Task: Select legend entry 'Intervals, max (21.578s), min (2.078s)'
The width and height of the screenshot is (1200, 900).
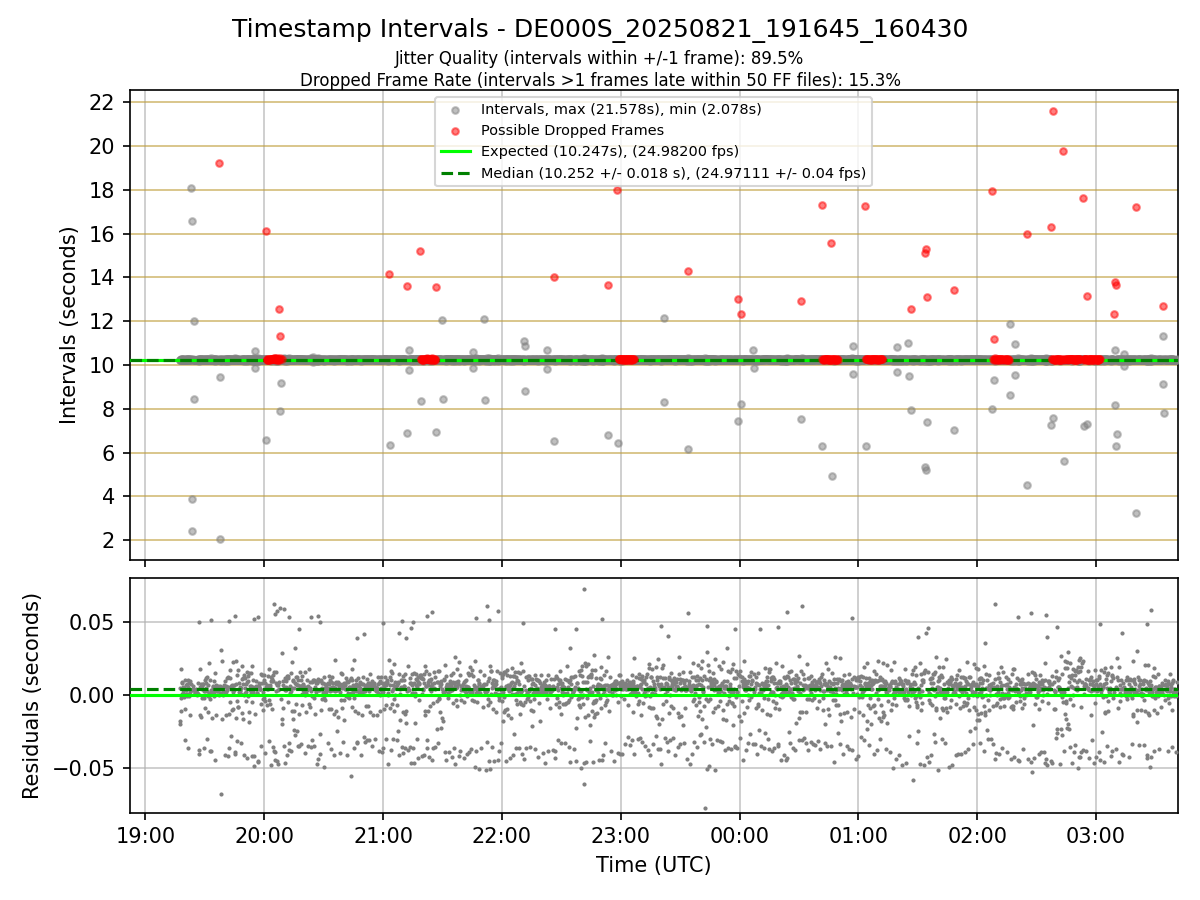Action: (x=621, y=109)
